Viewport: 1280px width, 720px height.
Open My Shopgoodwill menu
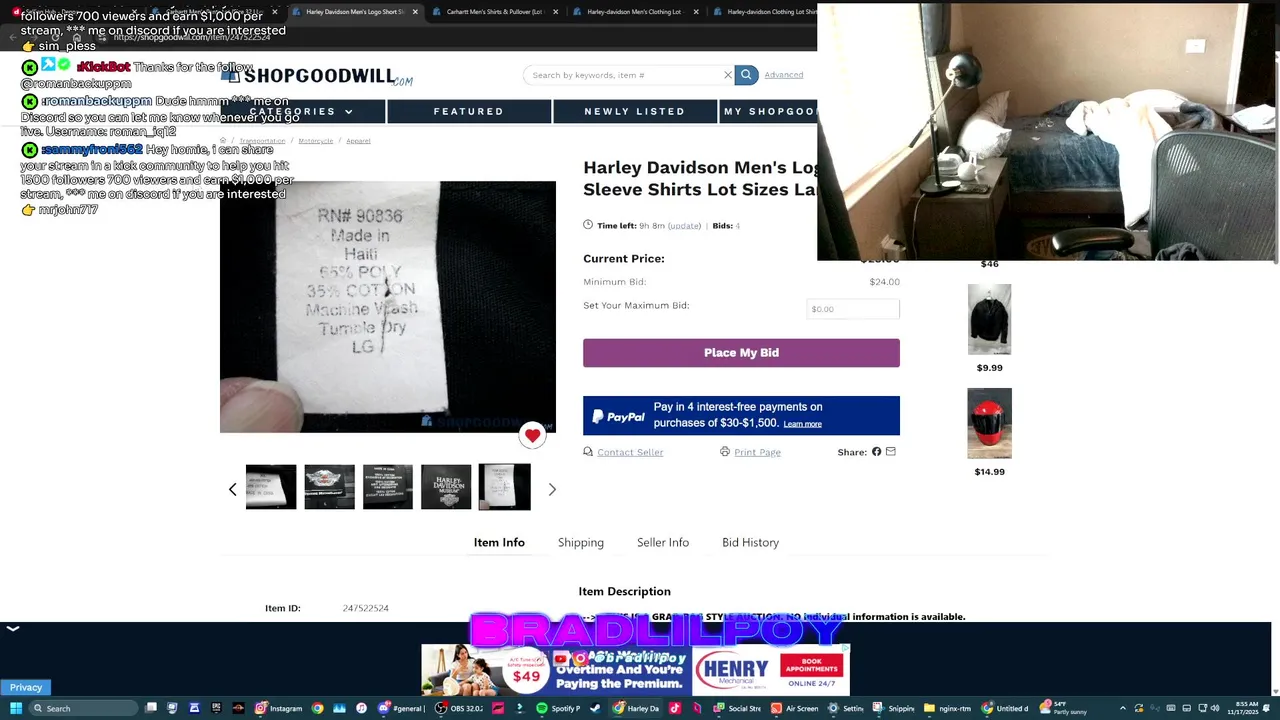click(x=769, y=111)
